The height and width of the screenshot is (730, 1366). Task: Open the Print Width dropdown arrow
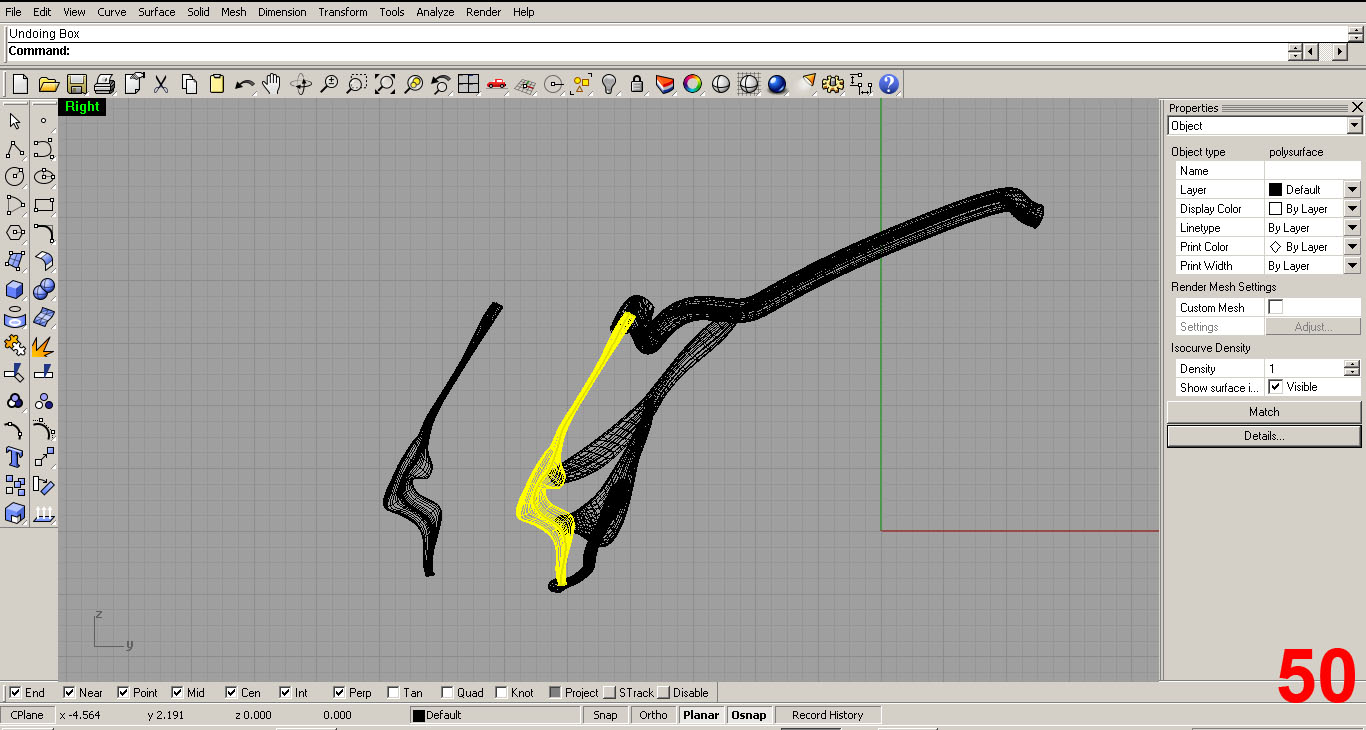point(1352,265)
